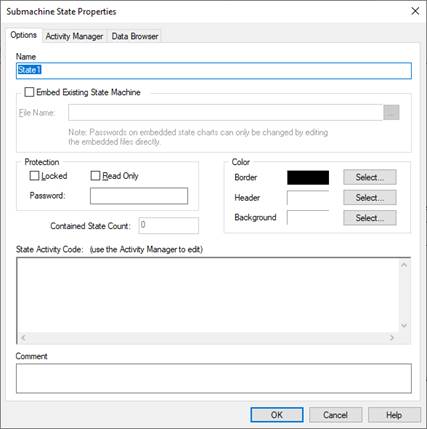This screenshot has height=429, width=427.
Task: Click the OK button
Action: point(277,415)
